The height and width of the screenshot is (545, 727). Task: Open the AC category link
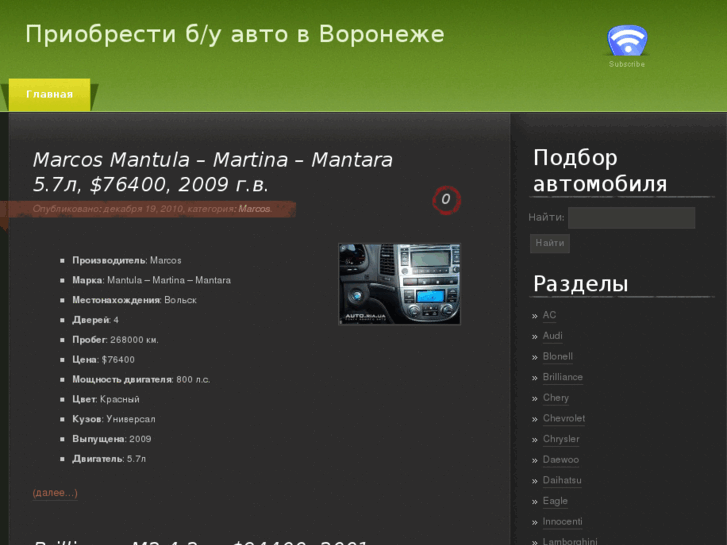[549, 315]
